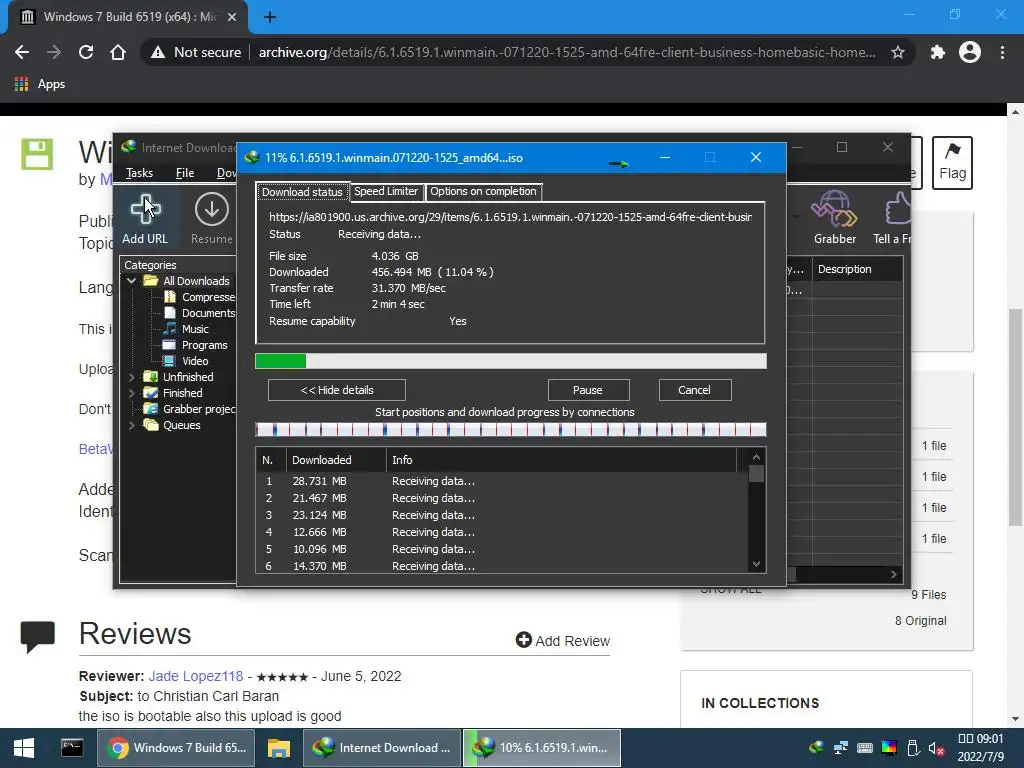Open reviewer Jade Lopez118 profile link
This screenshot has width=1024, height=768.
196,676
